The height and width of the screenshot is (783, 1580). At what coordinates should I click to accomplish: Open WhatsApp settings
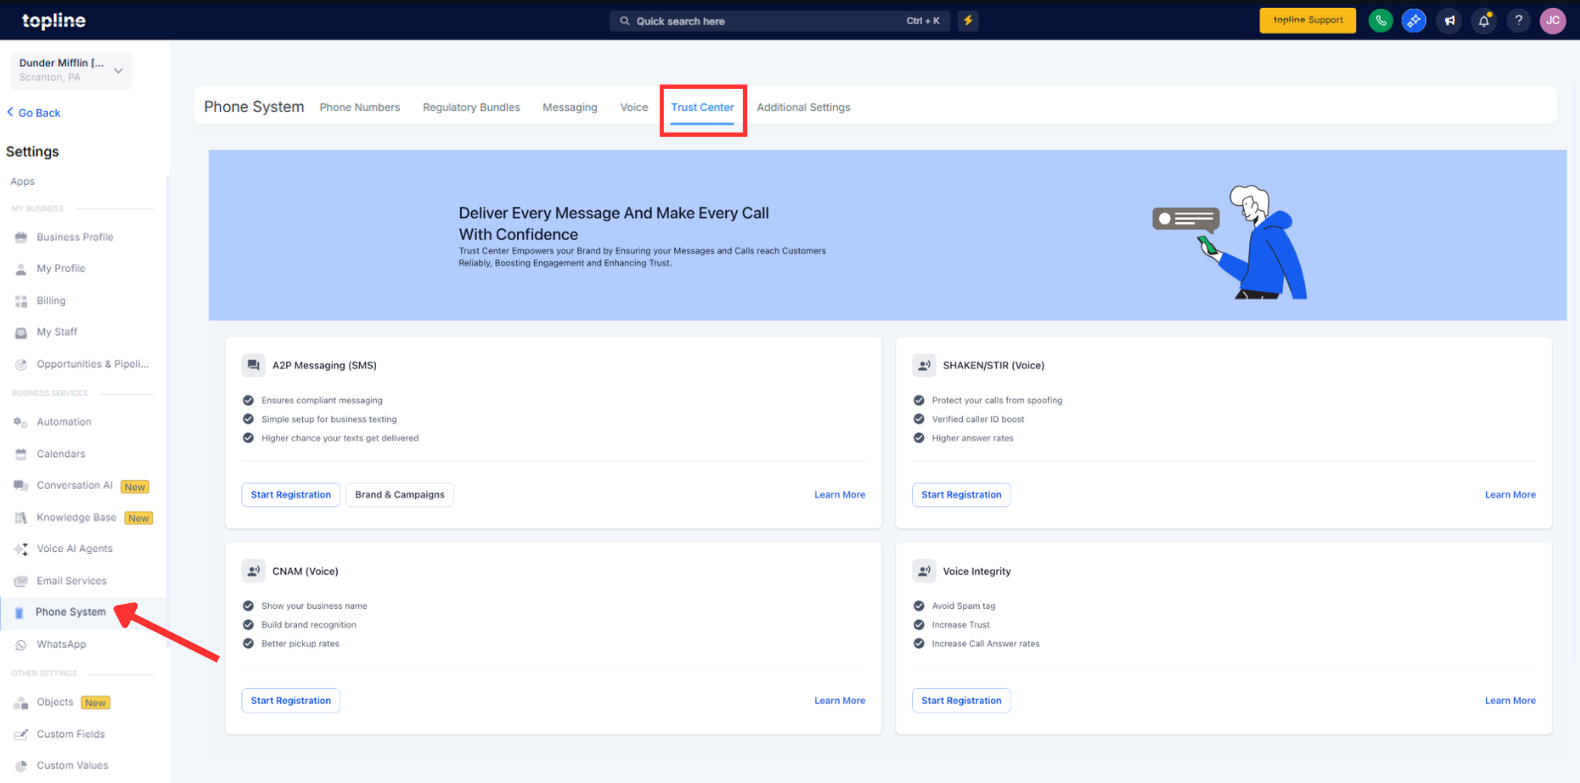pyautogui.click(x=61, y=645)
